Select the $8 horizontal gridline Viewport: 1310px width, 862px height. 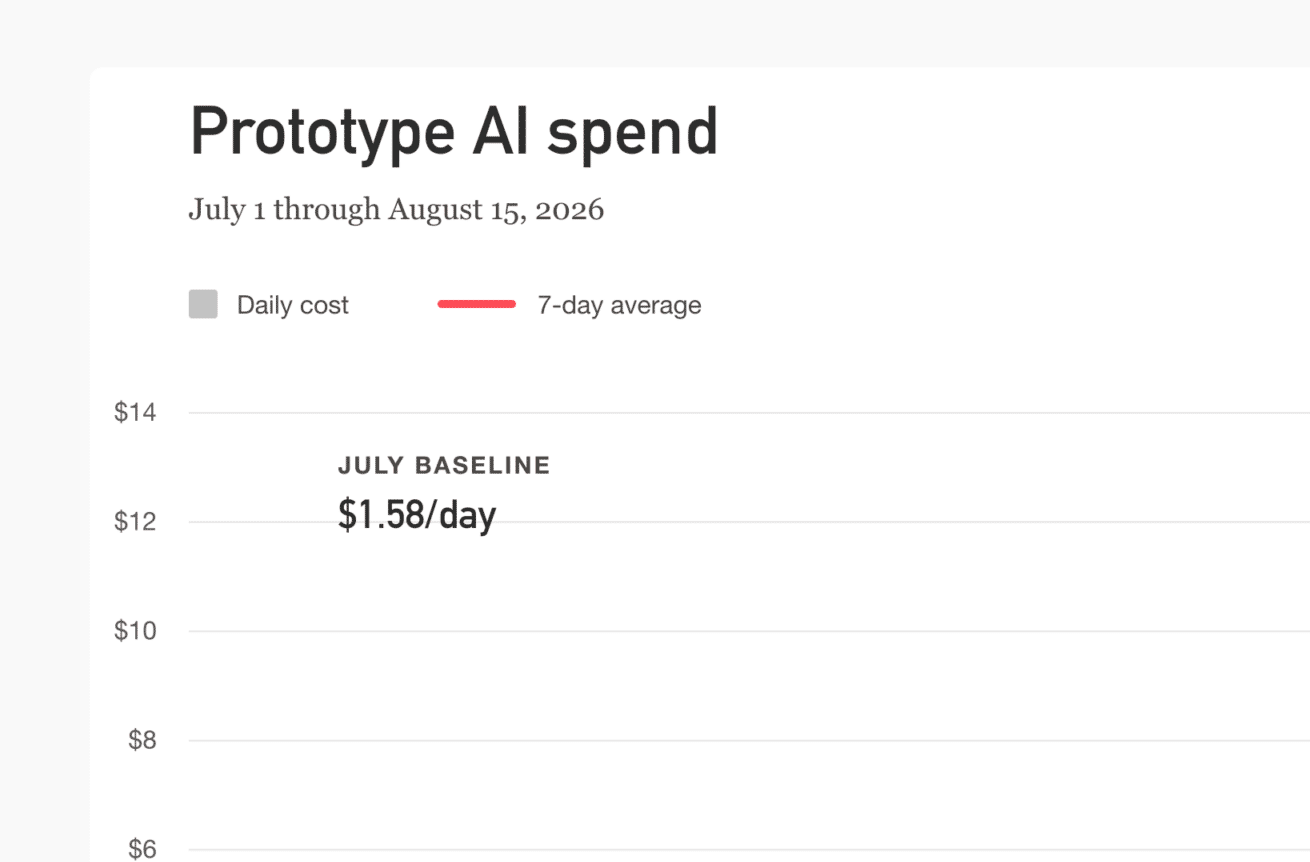click(x=749, y=740)
